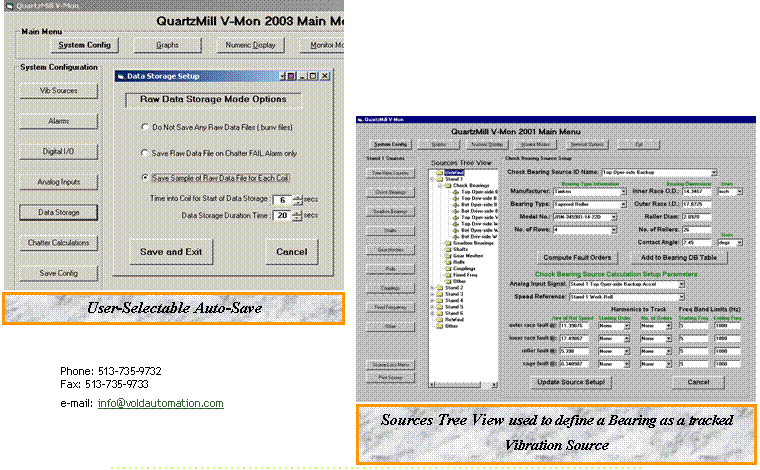Open System Config in the V-Mon 2001 window

coord(391,144)
